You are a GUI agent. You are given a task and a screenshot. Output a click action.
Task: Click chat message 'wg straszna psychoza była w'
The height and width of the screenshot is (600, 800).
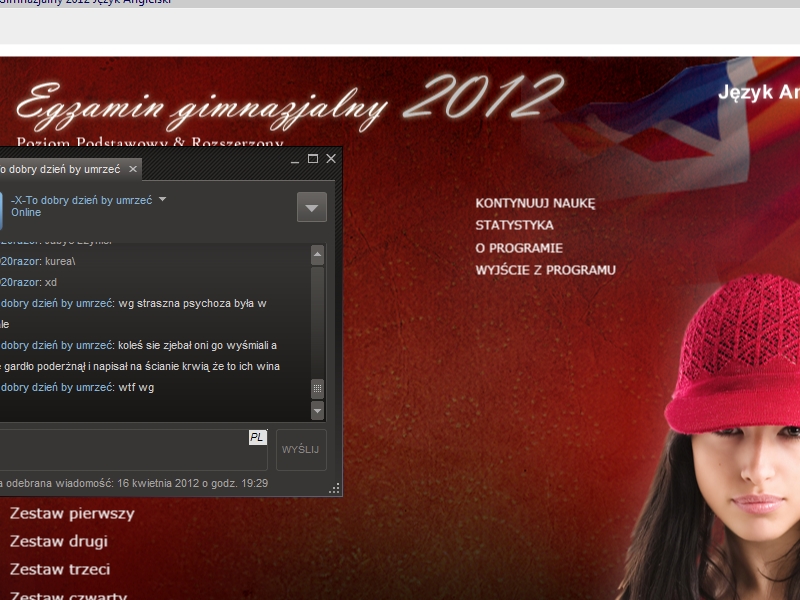192,304
